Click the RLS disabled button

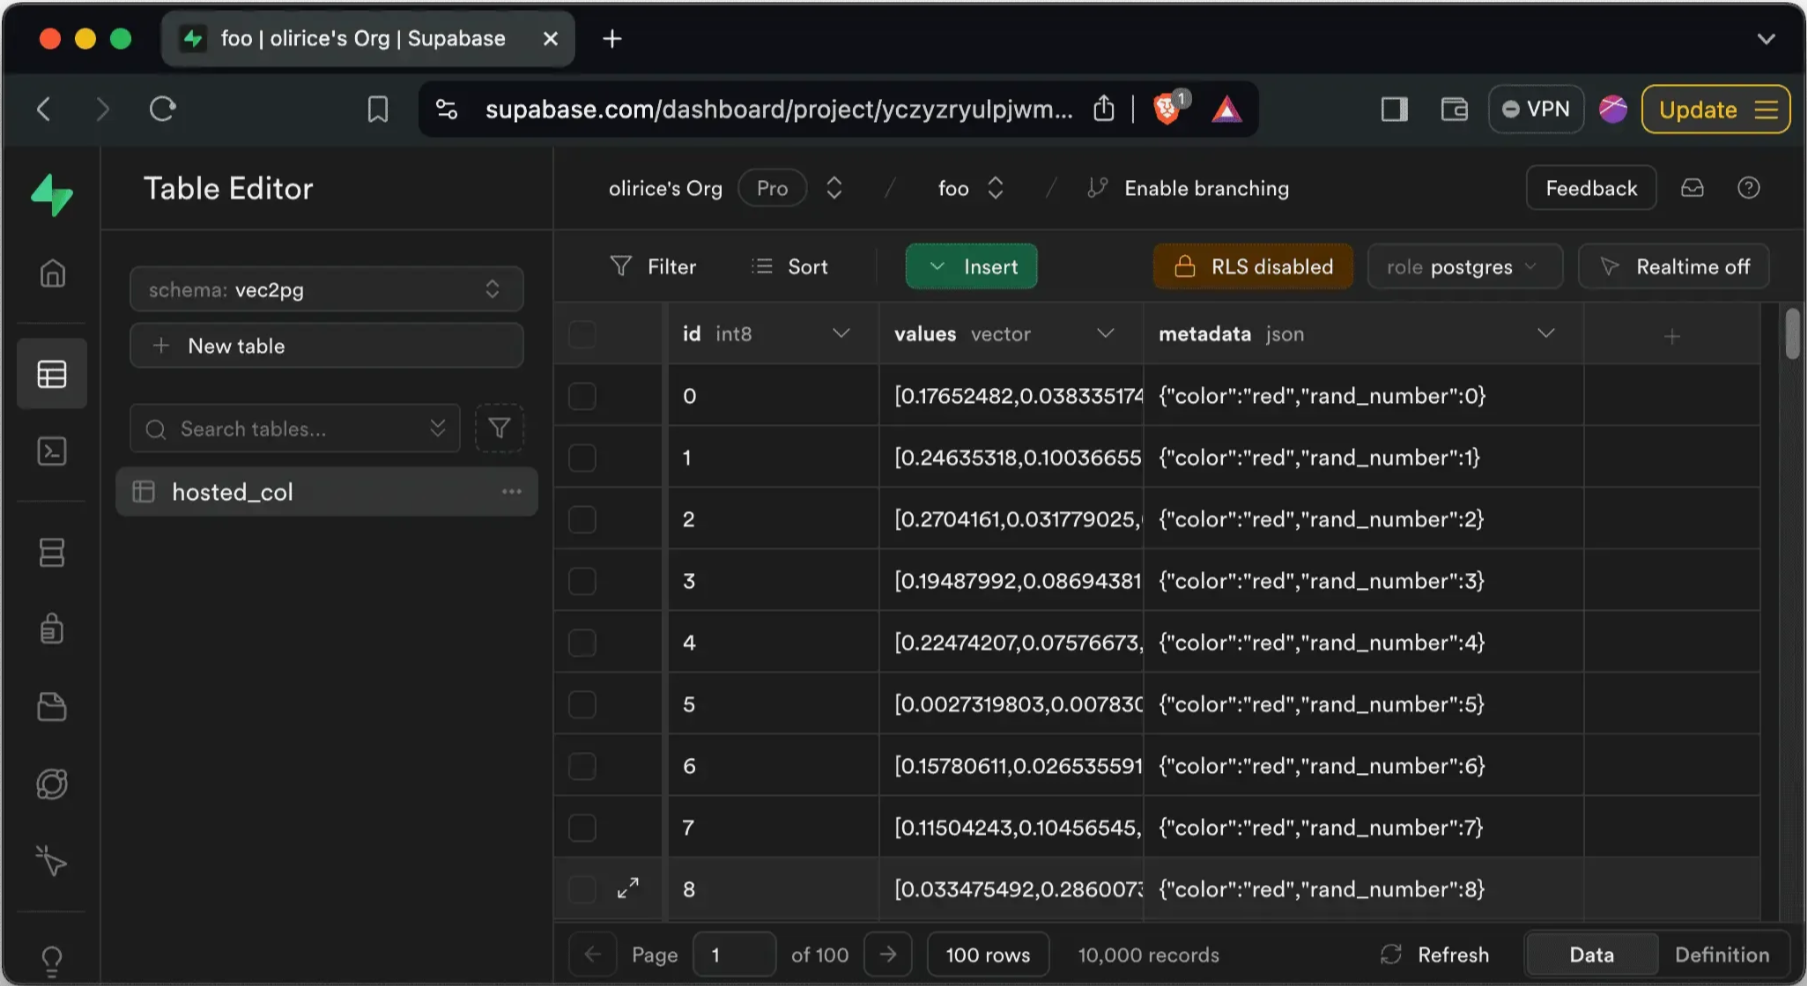[1253, 267]
